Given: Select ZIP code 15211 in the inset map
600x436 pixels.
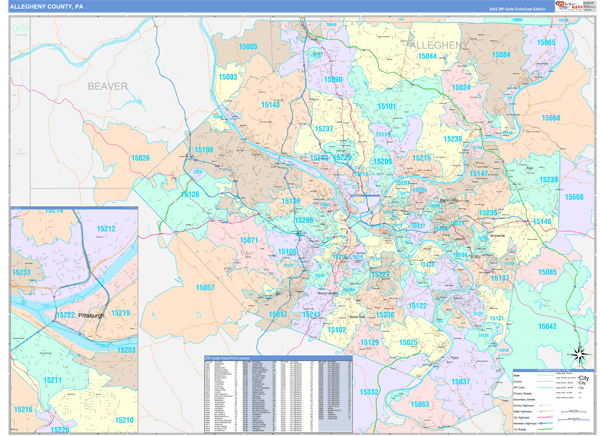Looking at the screenshot, I should click(53, 380).
